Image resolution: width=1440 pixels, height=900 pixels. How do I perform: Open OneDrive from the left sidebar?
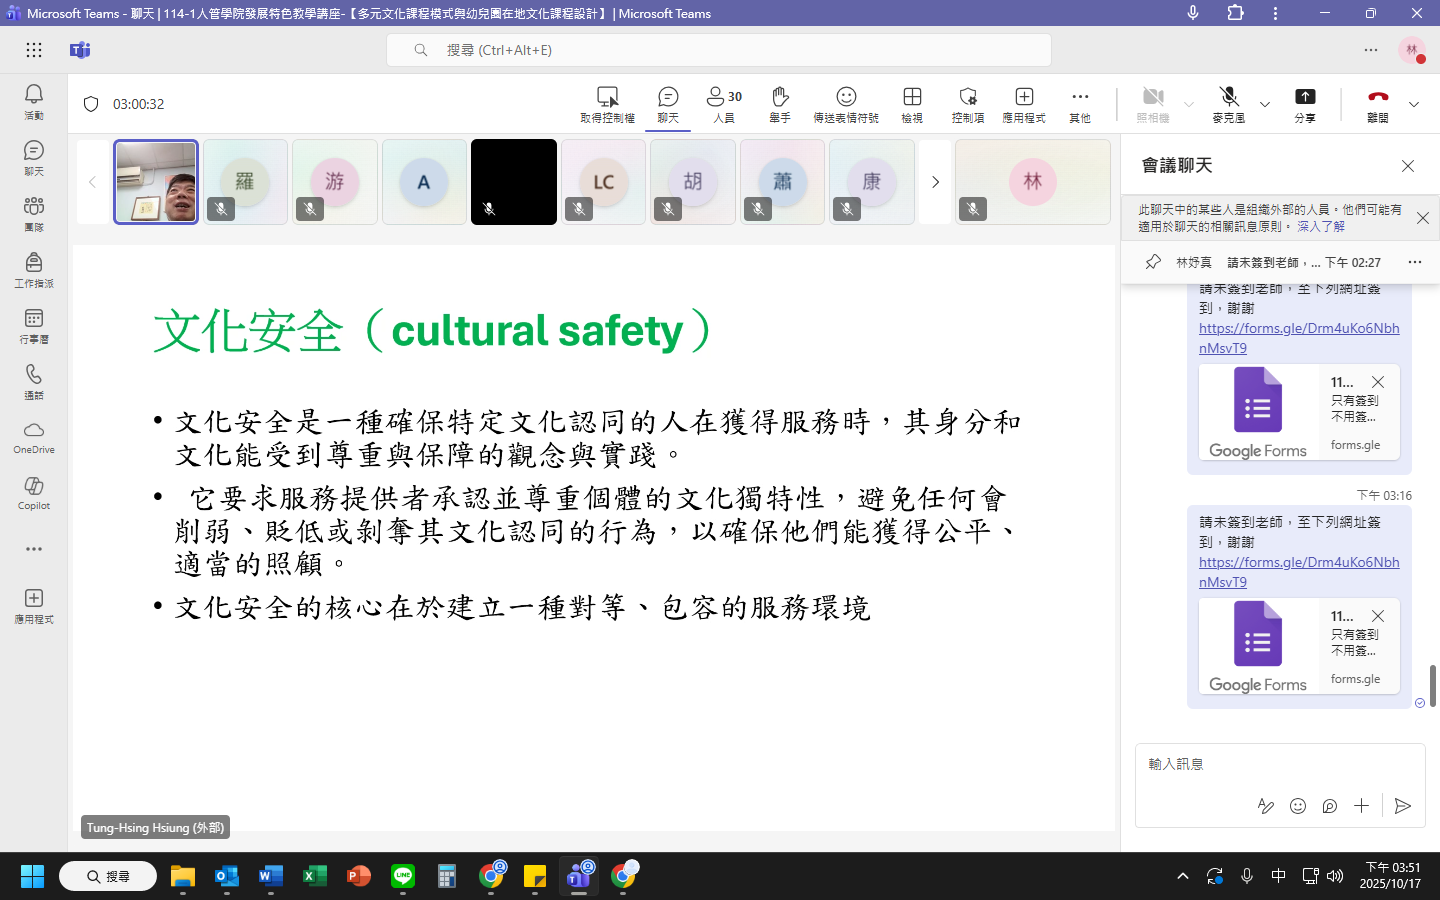pyautogui.click(x=34, y=436)
